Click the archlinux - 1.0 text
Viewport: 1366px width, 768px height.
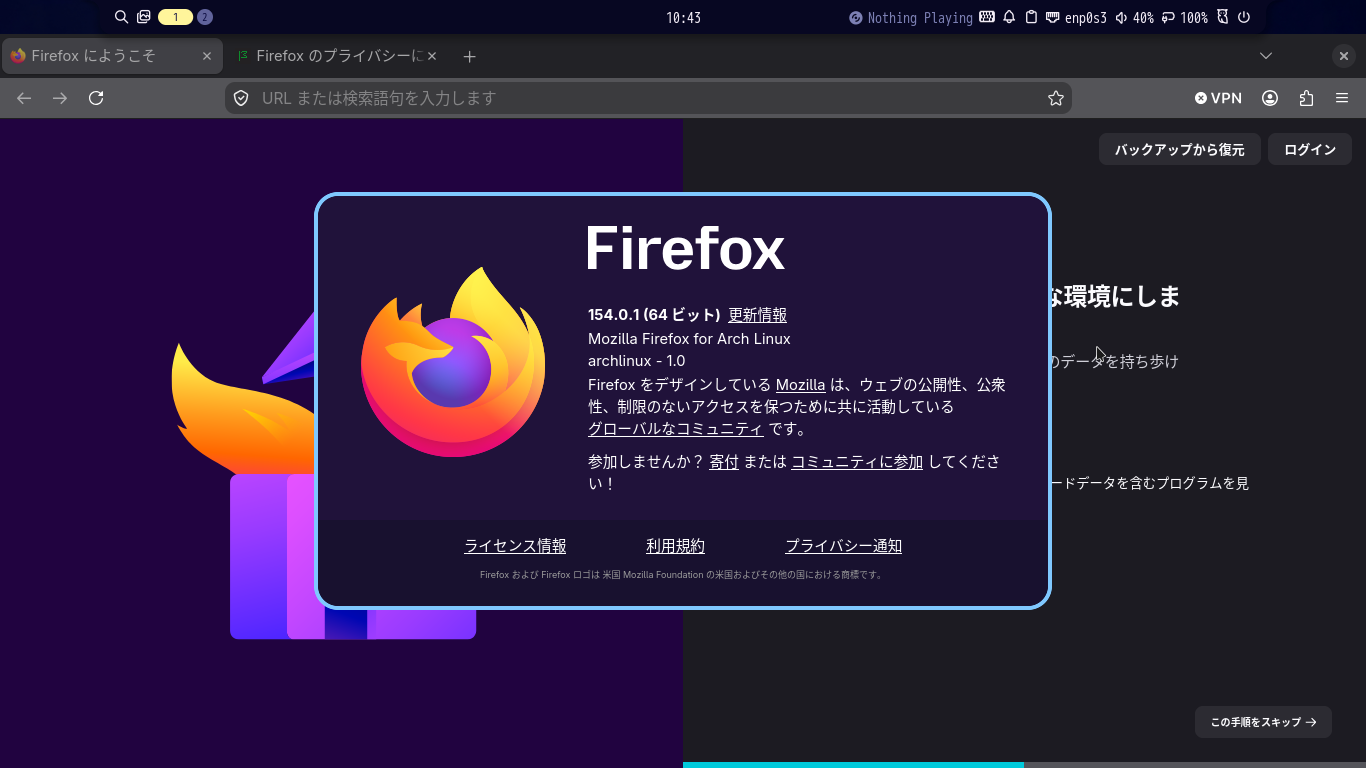coord(637,361)
